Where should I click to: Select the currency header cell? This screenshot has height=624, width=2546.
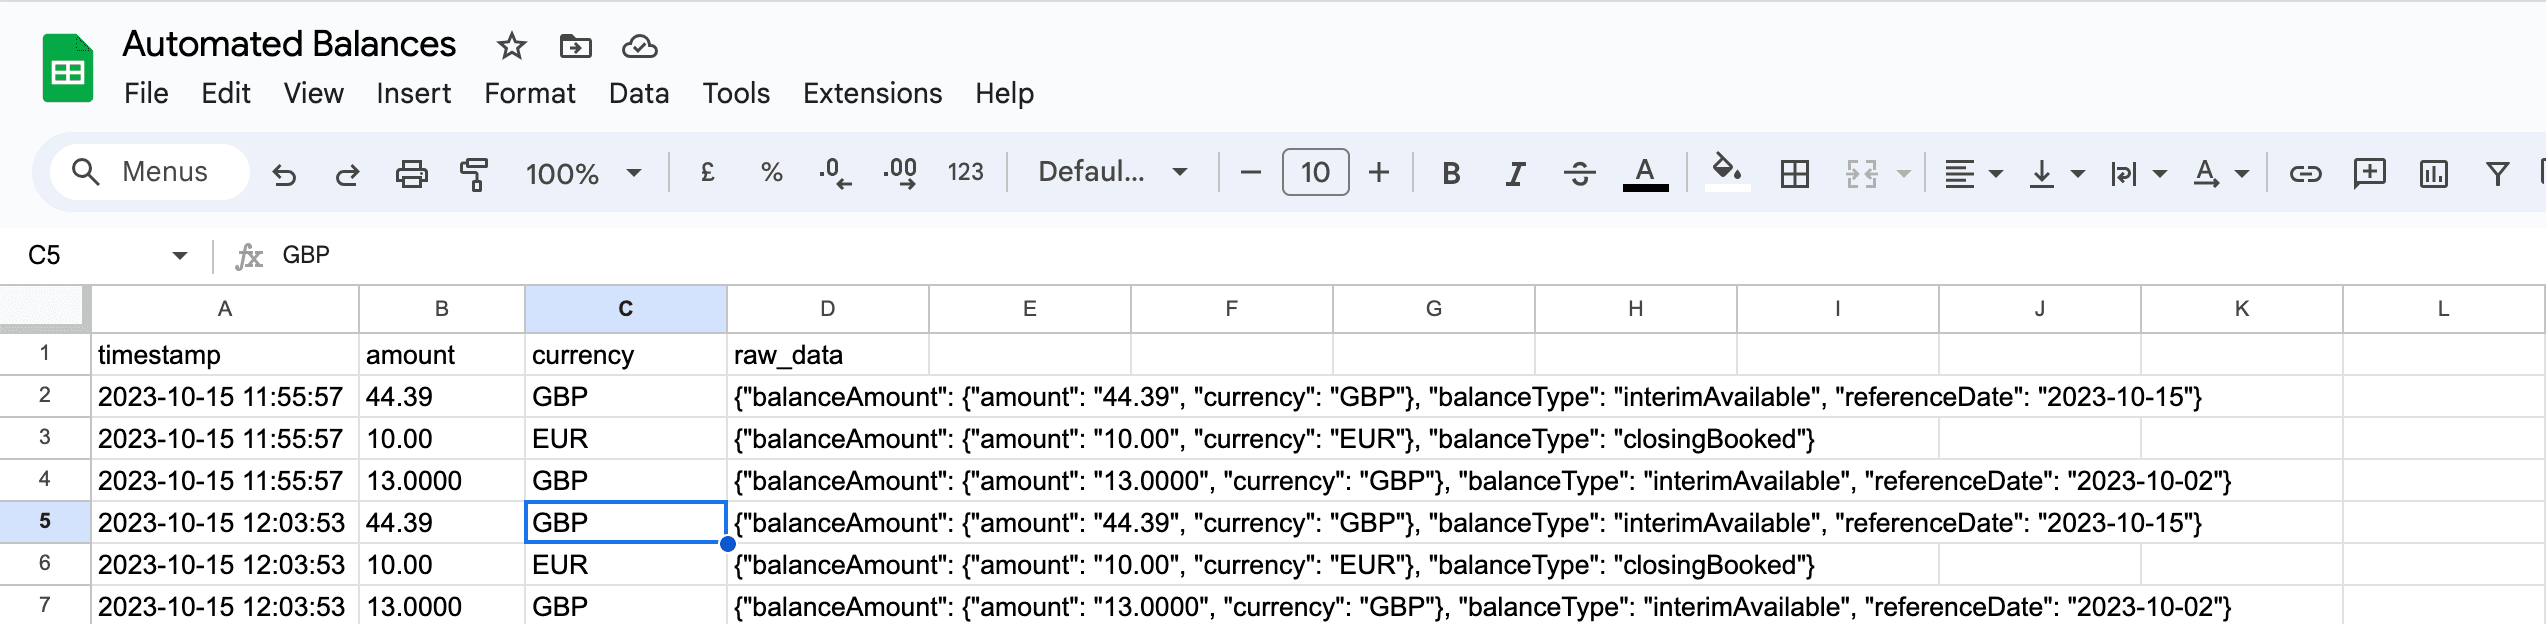click(626, 355)
